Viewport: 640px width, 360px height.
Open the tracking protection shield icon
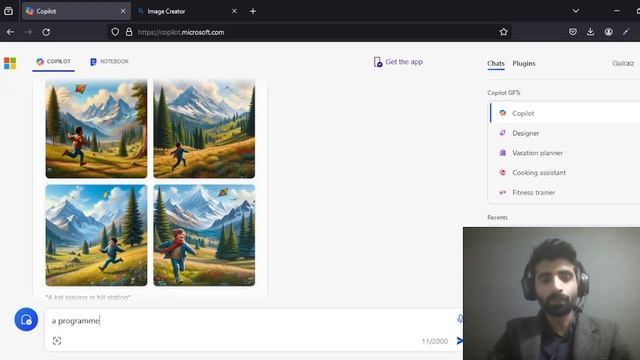point(115,32)
